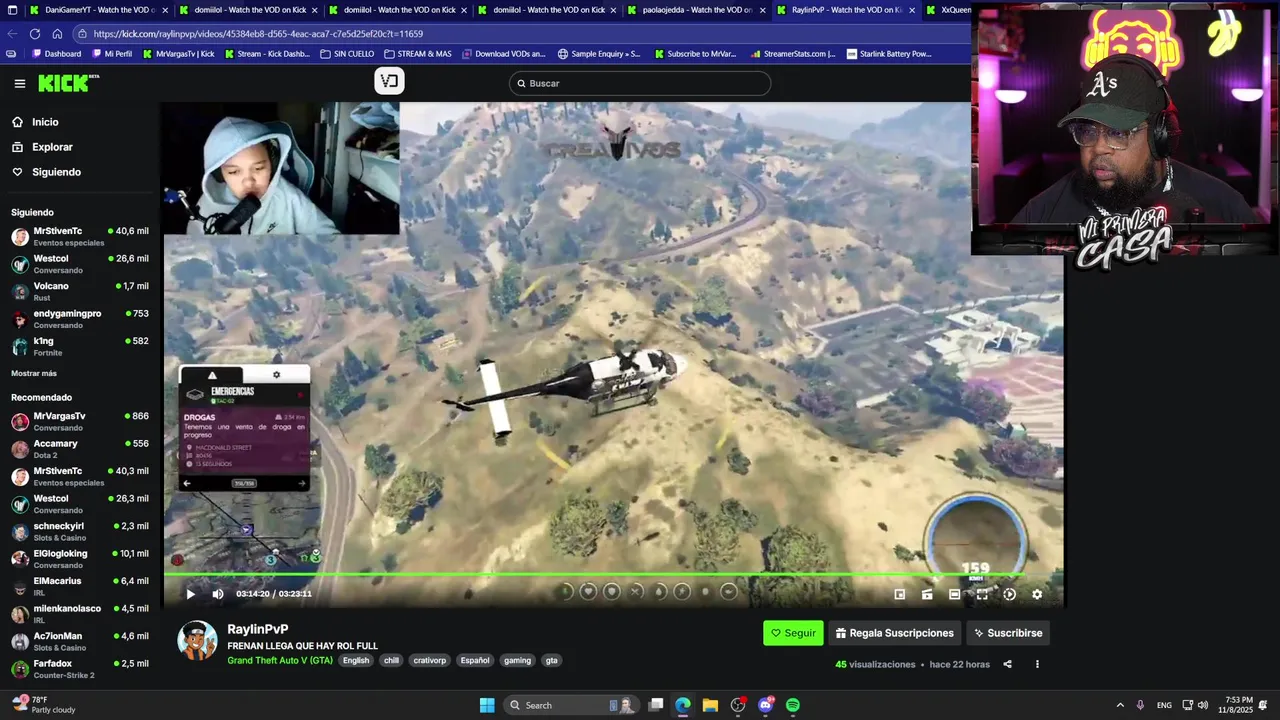Open Discord from the taskbar
This screenshot has height=720, width=1280.
pyautogui.click(x=766, y=705)
